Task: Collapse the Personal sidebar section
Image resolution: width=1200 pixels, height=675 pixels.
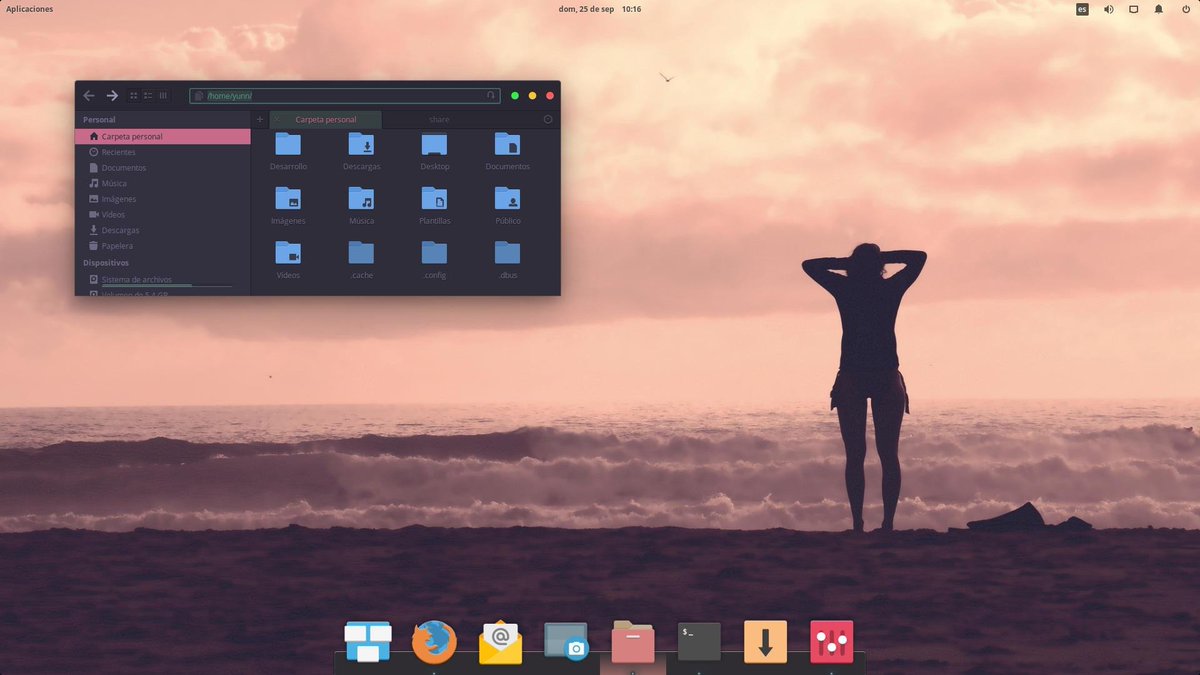Action: [x=99, y=119]
